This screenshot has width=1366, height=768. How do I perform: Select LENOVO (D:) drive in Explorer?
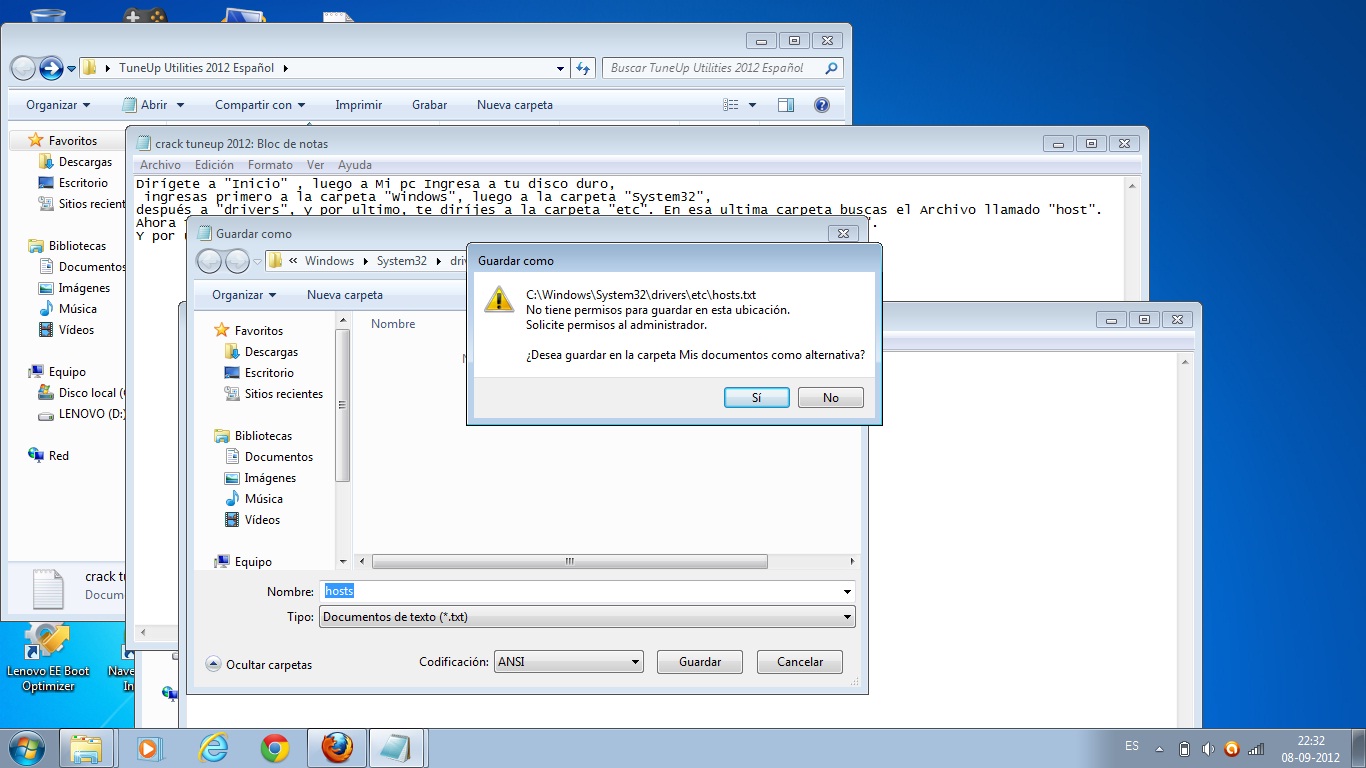[81, 414]
